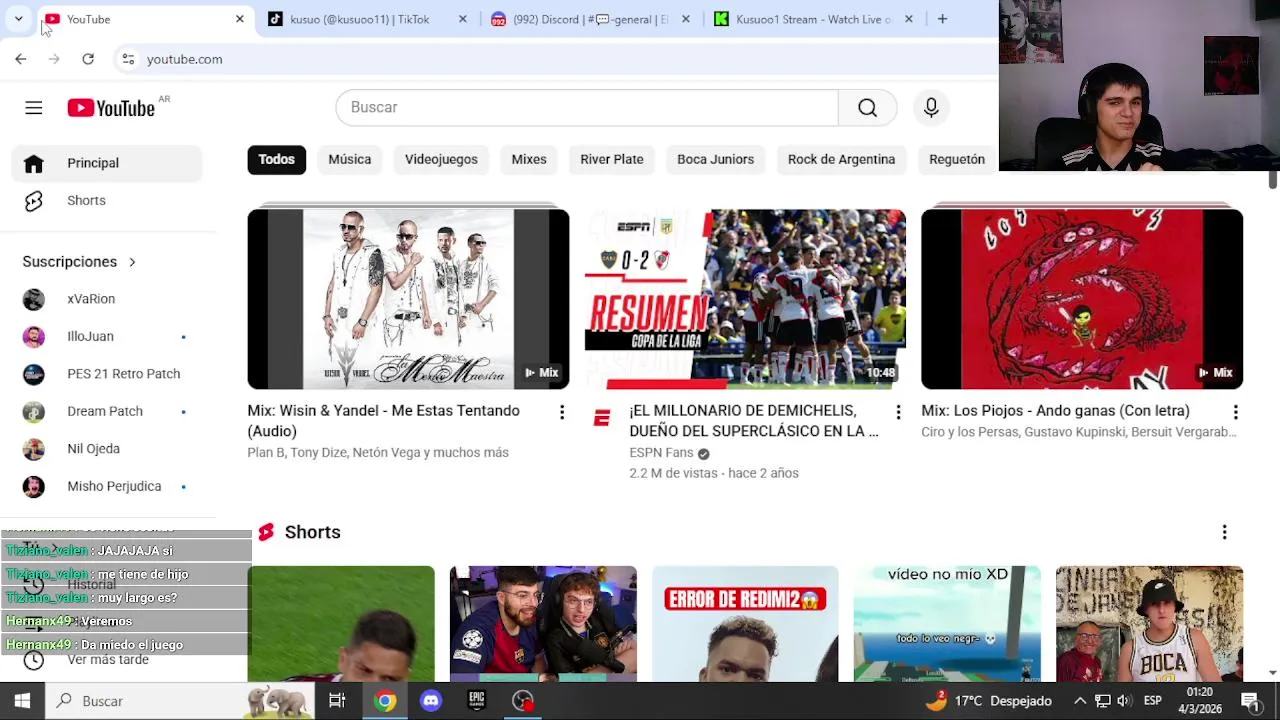
Task: Open Ver más tarde in sidebar
Action: tap(108, 660)
